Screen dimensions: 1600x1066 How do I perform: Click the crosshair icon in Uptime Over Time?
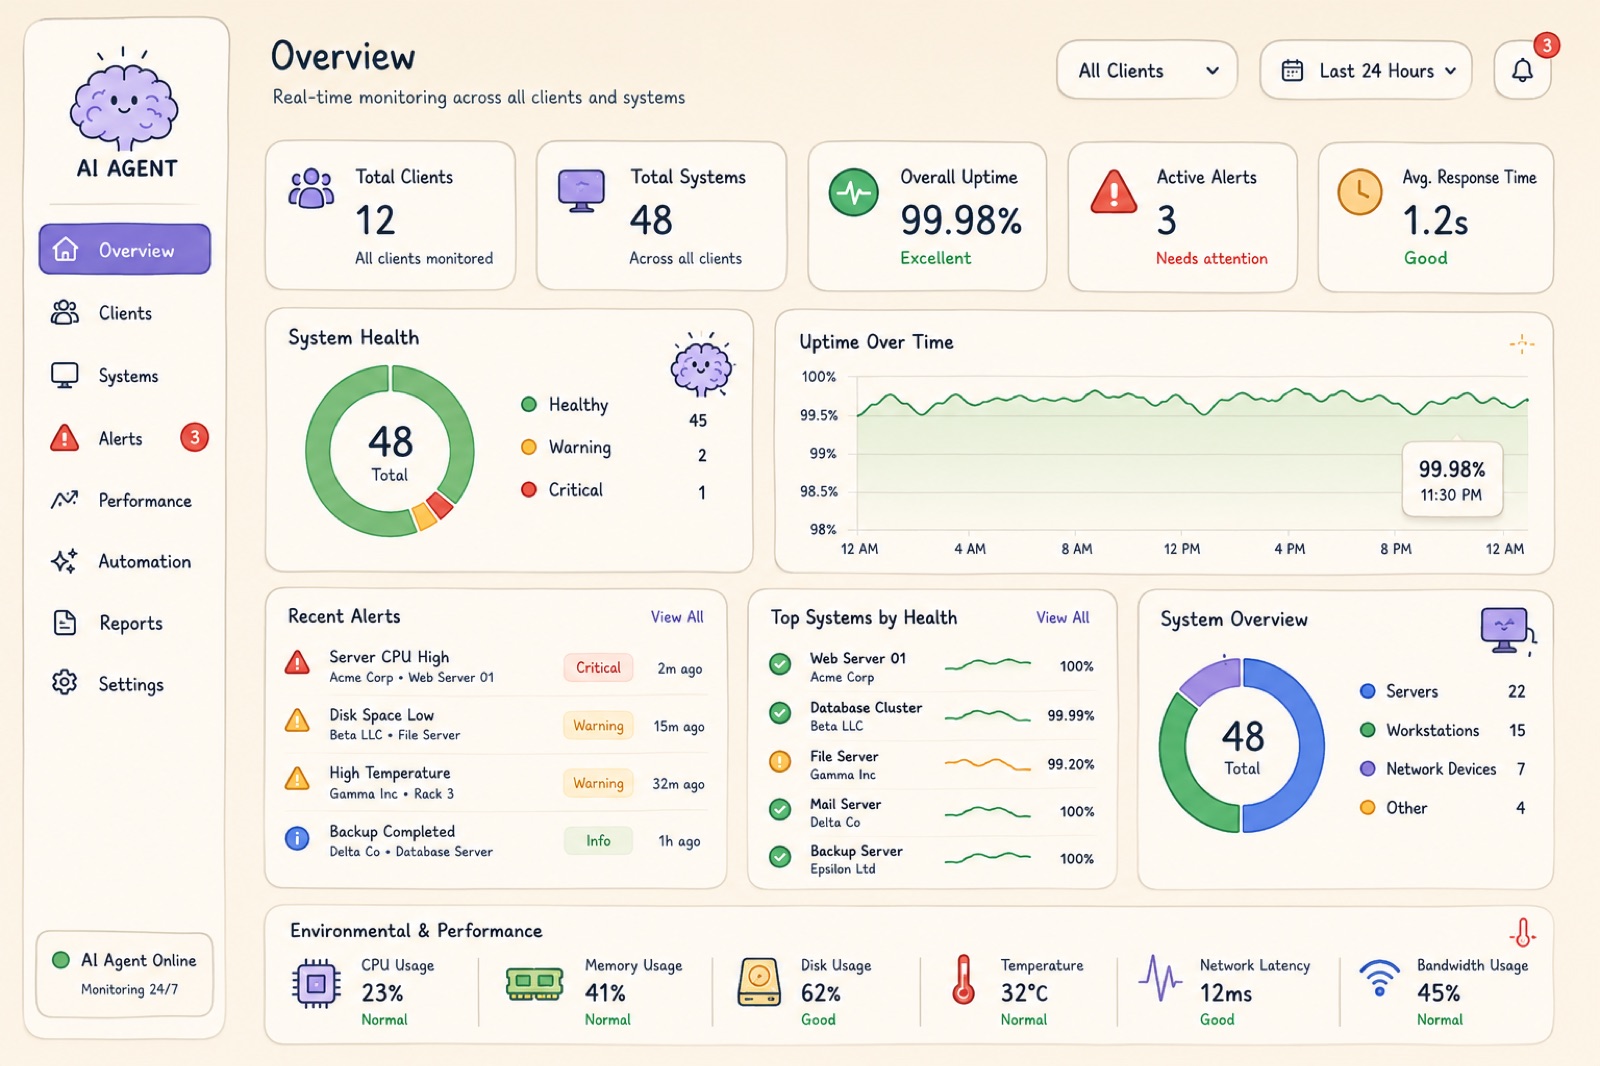[1521, 345]
